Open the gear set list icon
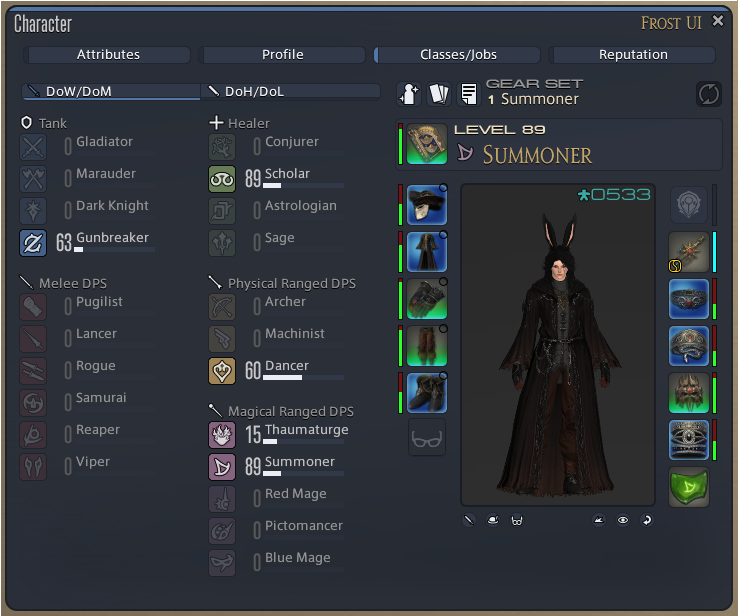The height and width of the screenshot is (616, 738). point(468,94)
